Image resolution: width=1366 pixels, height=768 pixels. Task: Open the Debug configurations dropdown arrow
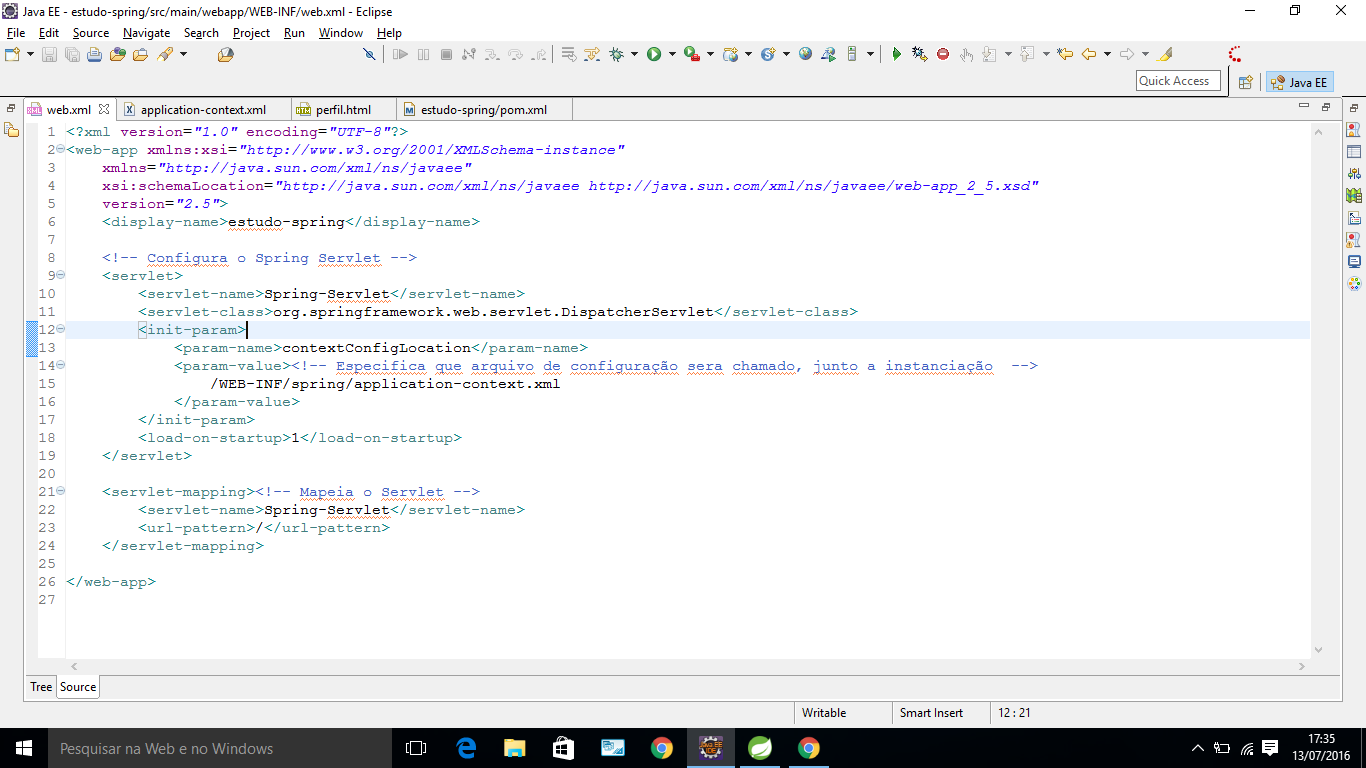634,54
